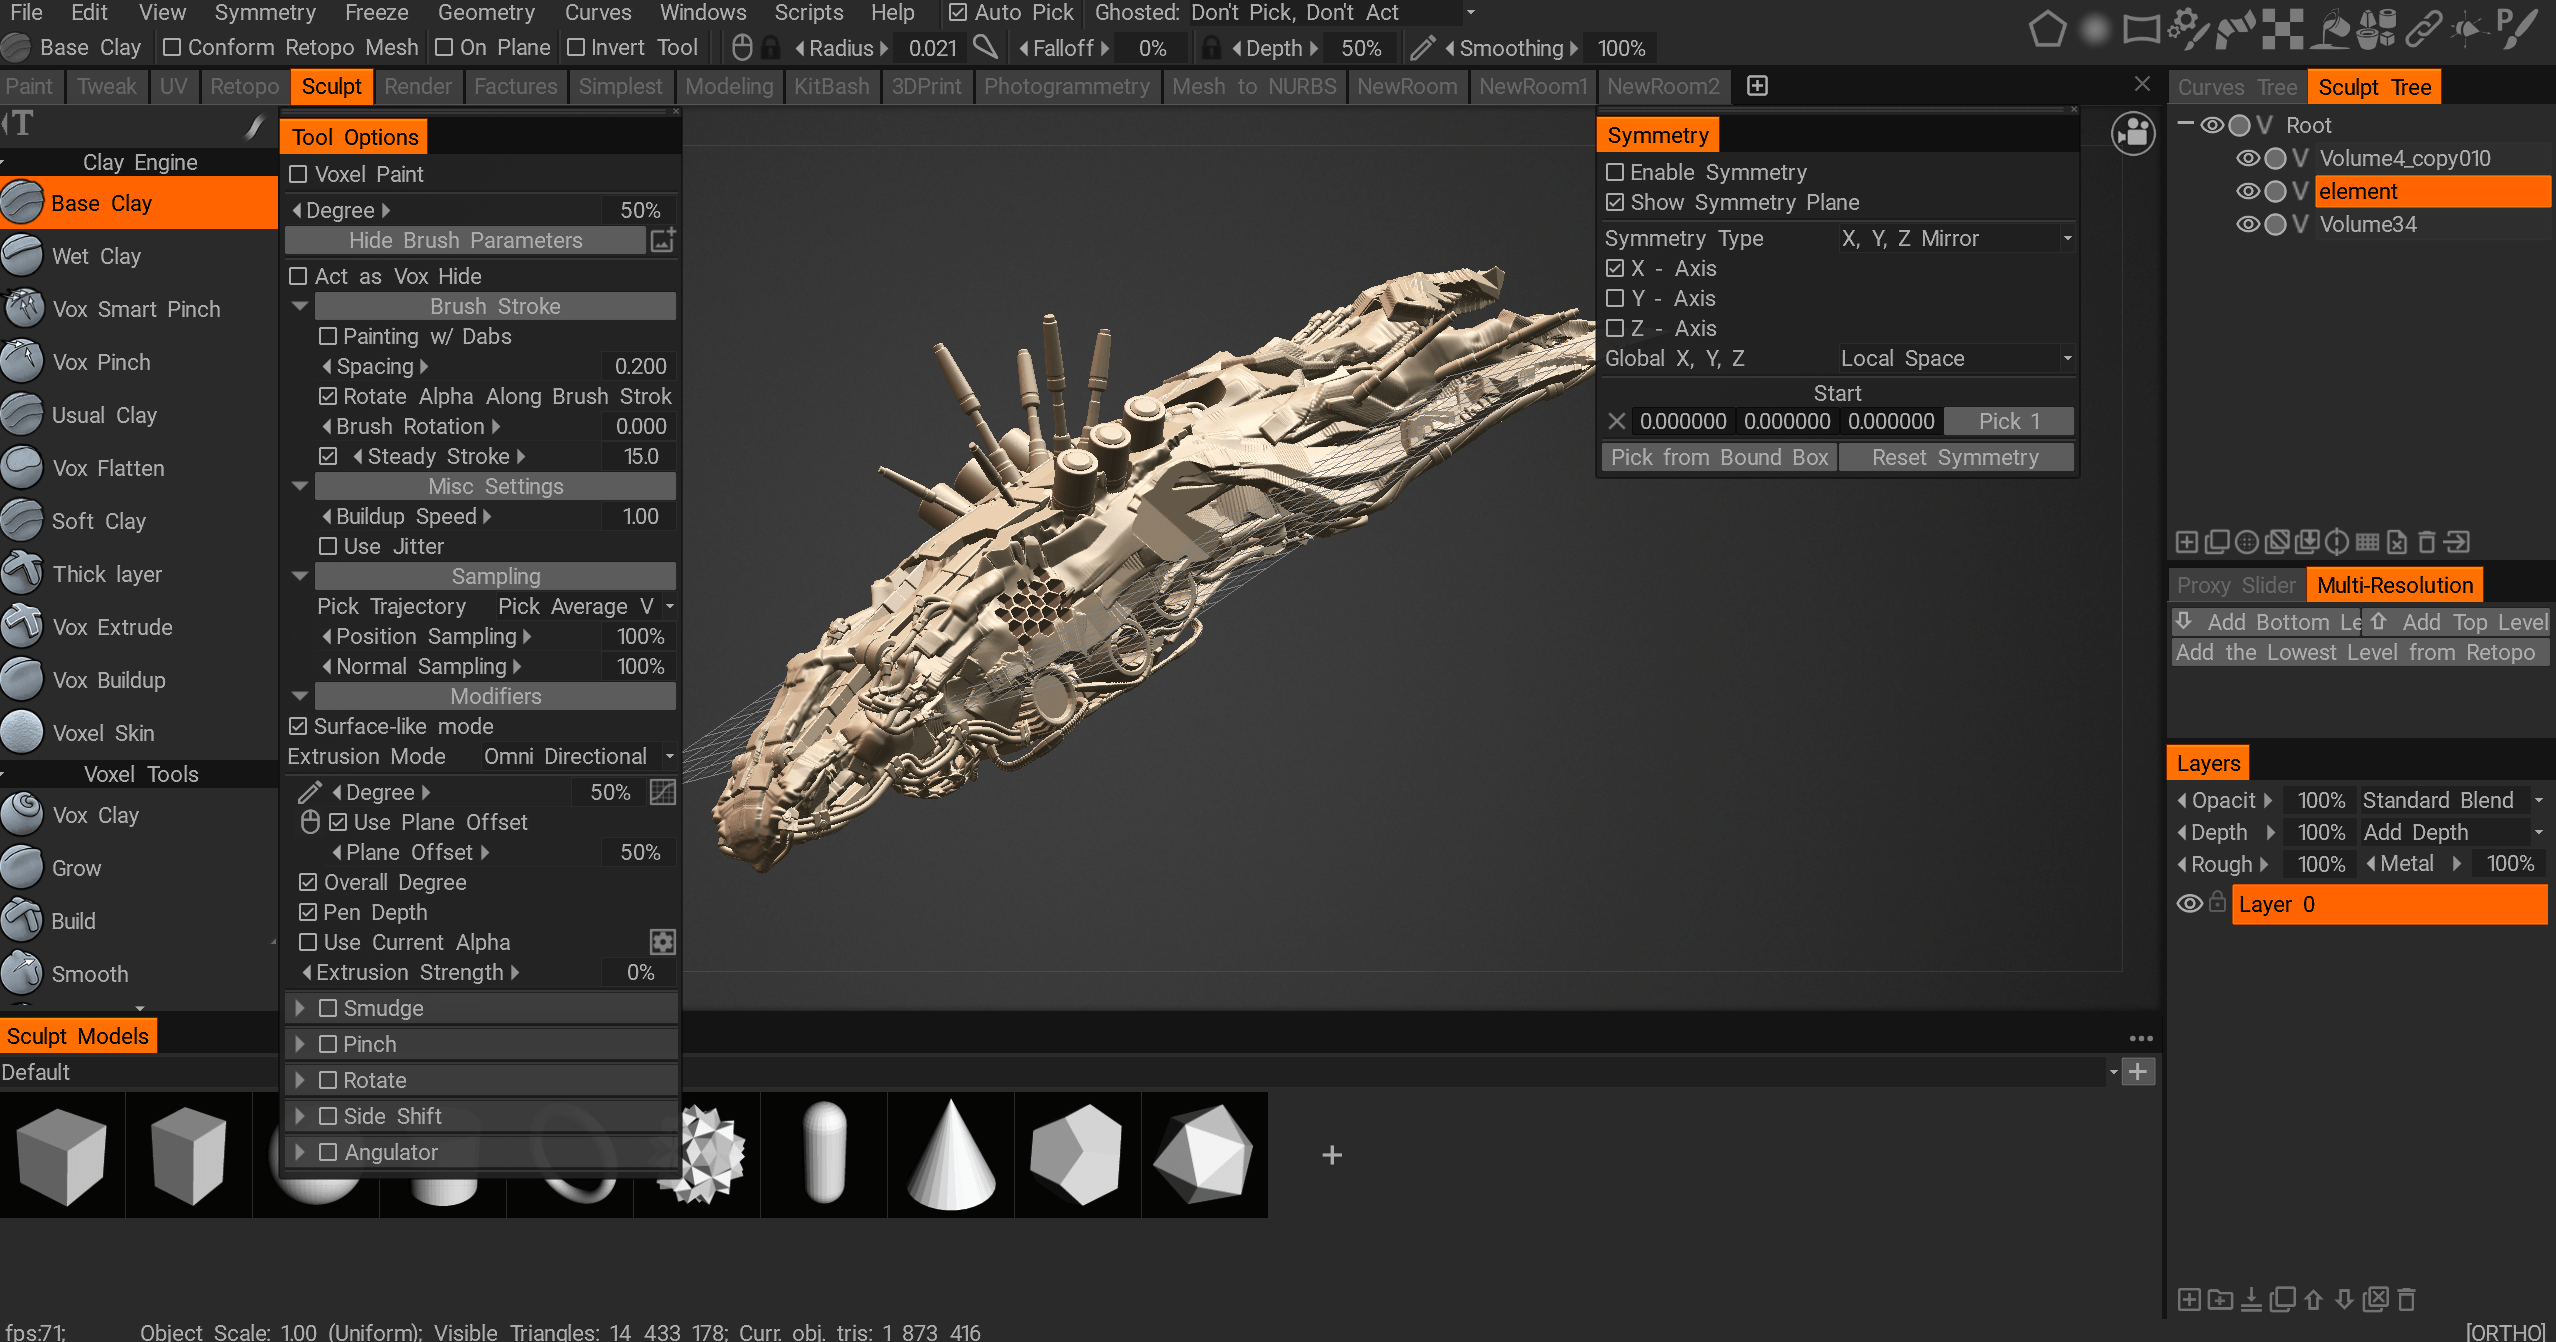Open the Extrusion Mode Omni Directional dropdown
2556x1342 pixels.
(x=578, y=756)
